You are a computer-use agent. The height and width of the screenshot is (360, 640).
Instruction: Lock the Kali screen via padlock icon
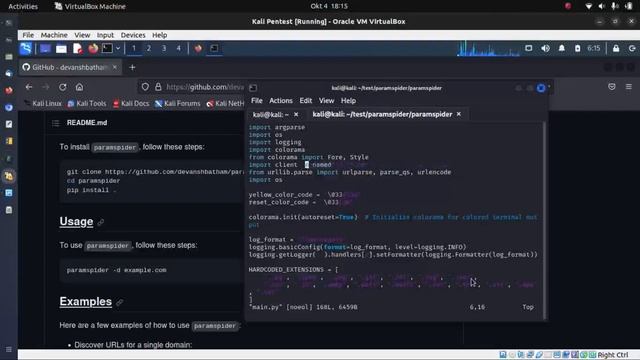(x=616, y=48)
